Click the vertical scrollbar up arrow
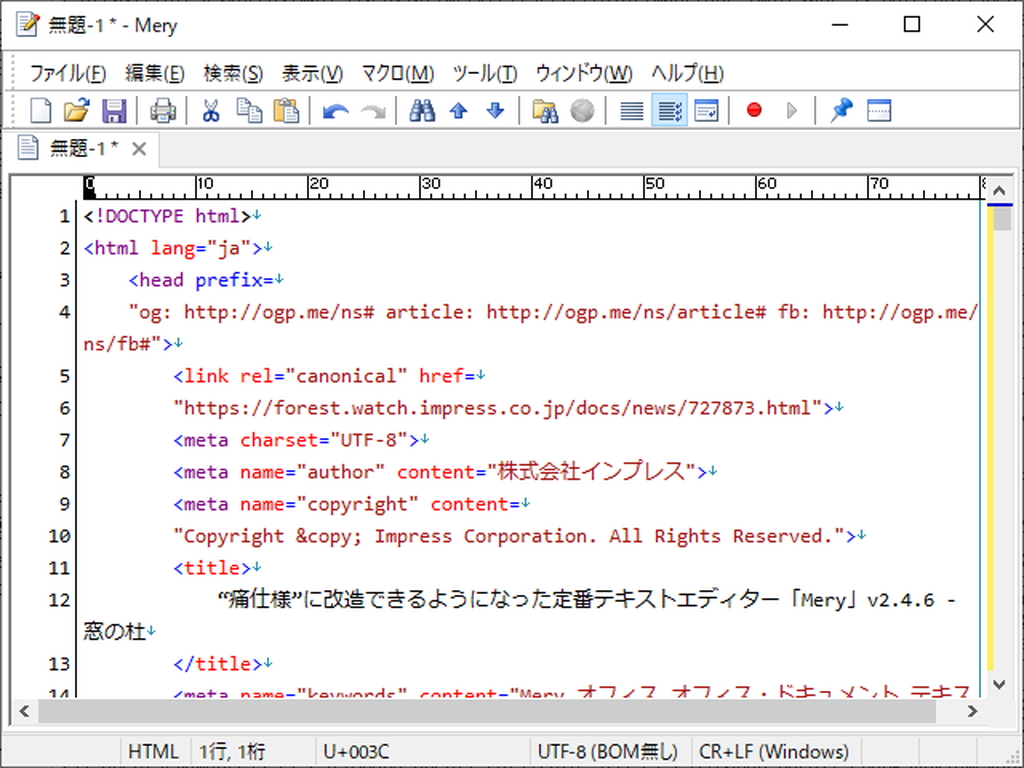Image resolution: width=1024 pixels, height=768 pixels. click(x=999, y=190)
